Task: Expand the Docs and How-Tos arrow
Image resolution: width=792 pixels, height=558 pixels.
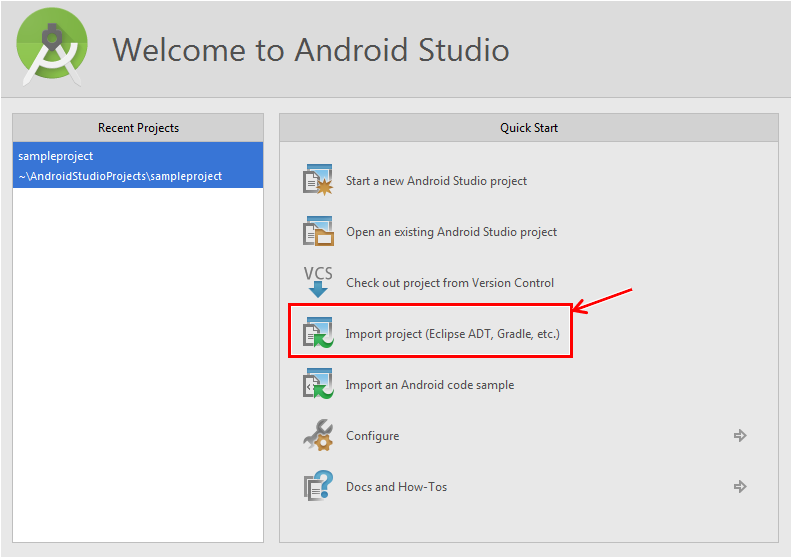Action: tap(740, 487)
